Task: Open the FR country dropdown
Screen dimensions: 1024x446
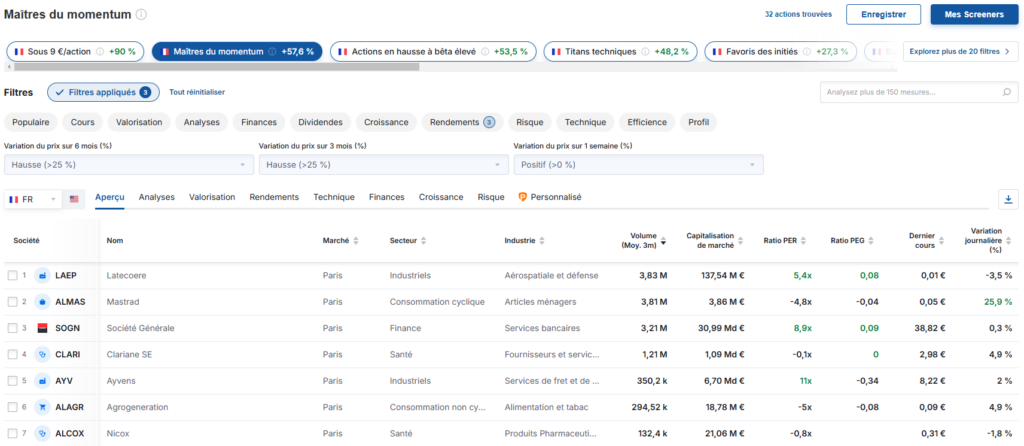Action: tap(32, 200)
